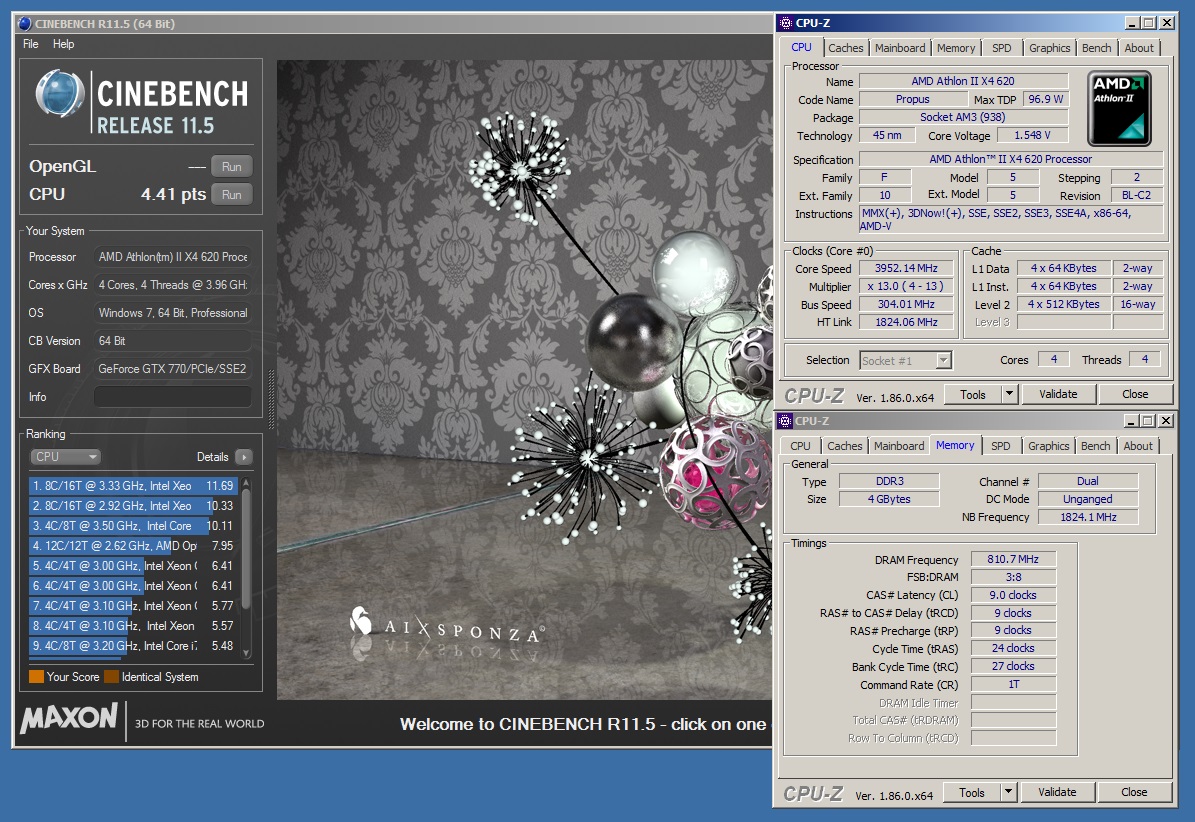Click the GeForce GTX 770 GFX Board field
The height and width of the screenshot is (822, 1195).
click(173, 369)
